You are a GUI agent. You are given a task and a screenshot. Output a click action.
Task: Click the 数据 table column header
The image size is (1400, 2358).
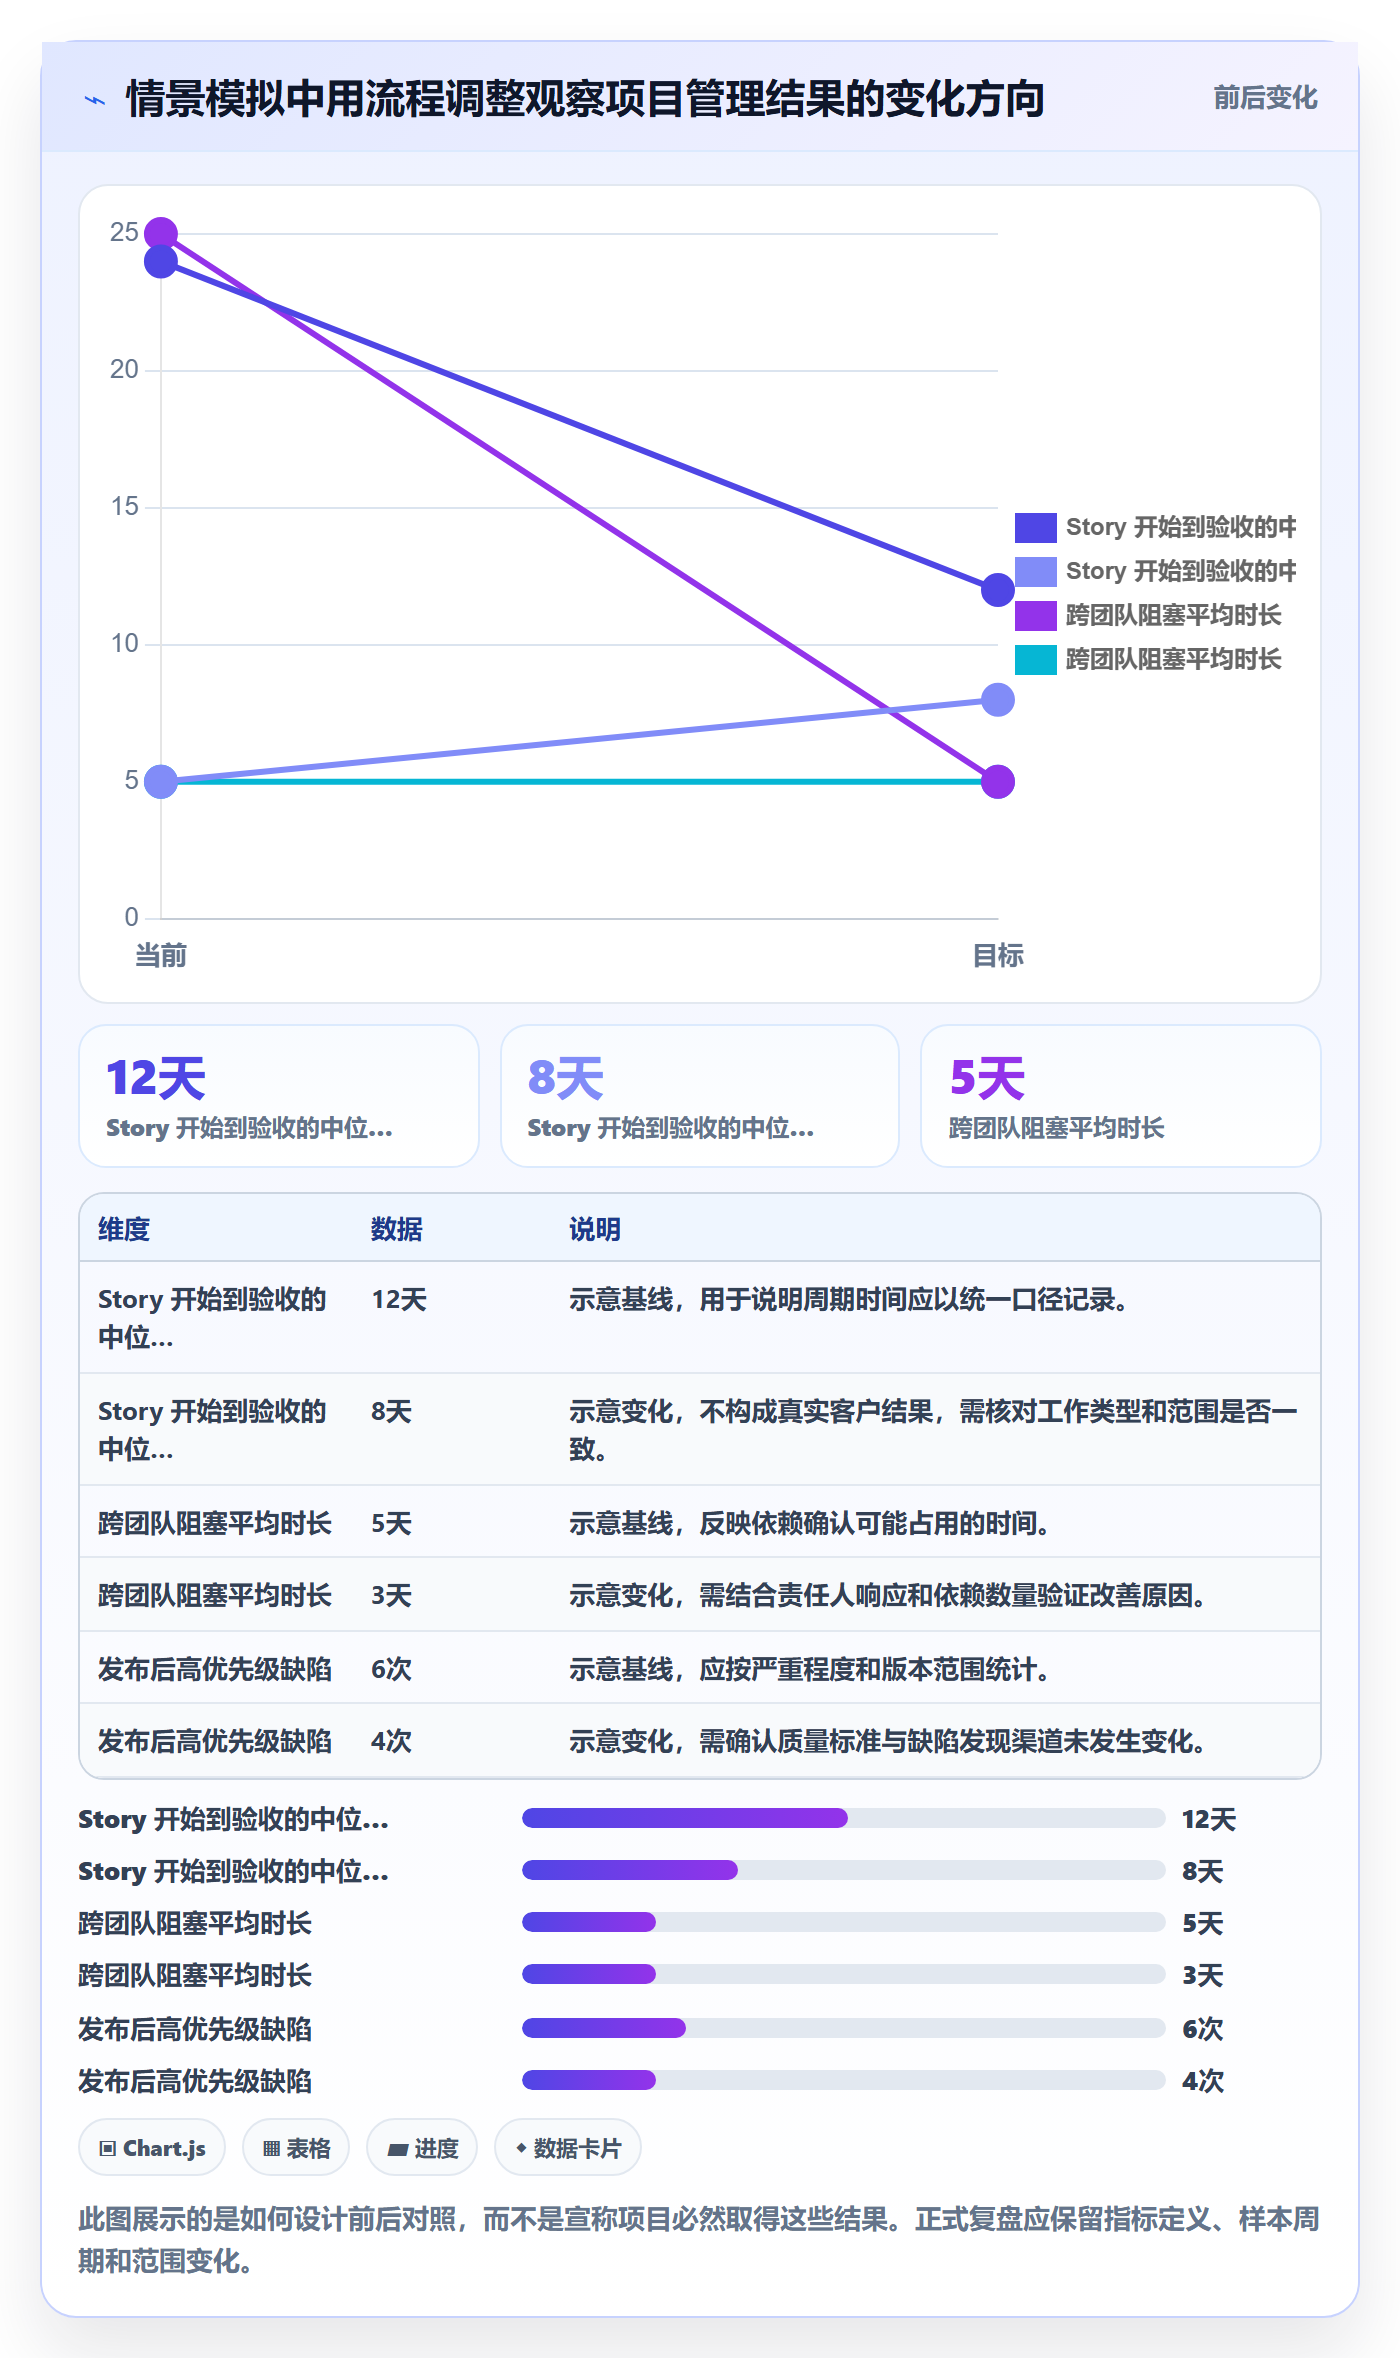point(397,1229)
